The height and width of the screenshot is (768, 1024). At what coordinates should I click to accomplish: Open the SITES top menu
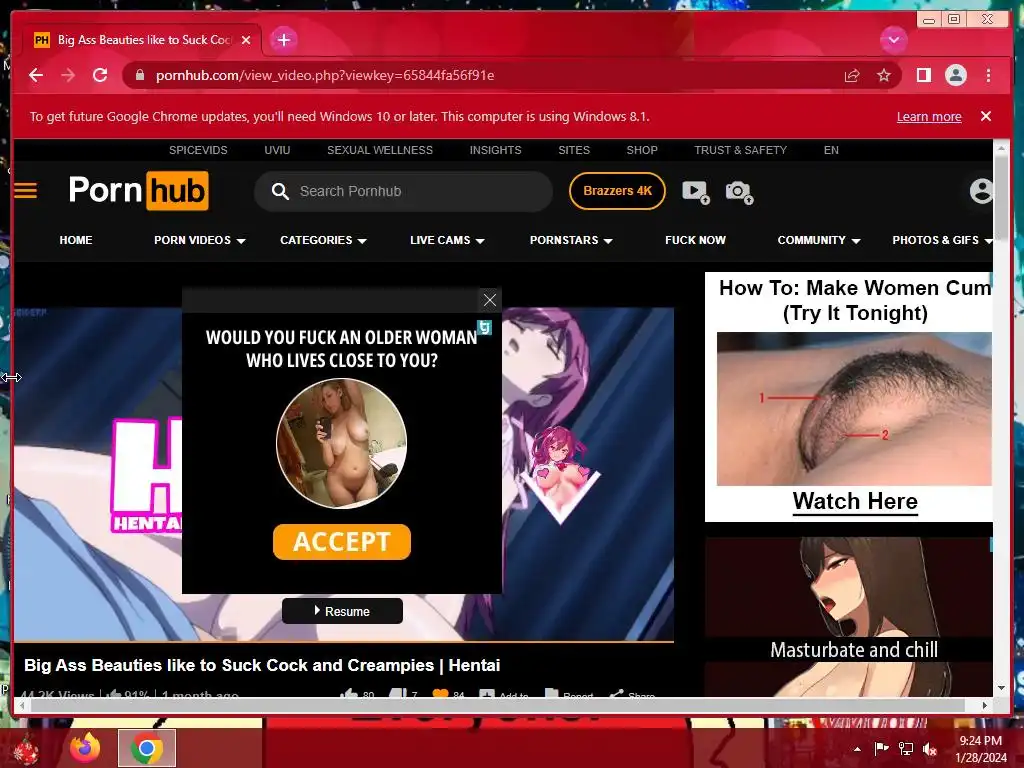tap(574, 150)
